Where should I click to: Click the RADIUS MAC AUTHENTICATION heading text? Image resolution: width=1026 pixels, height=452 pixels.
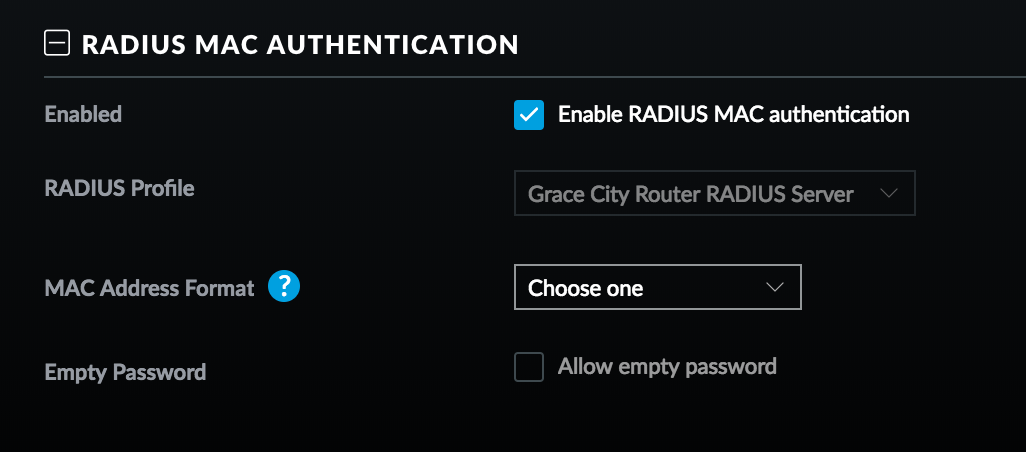click(299, 44)
